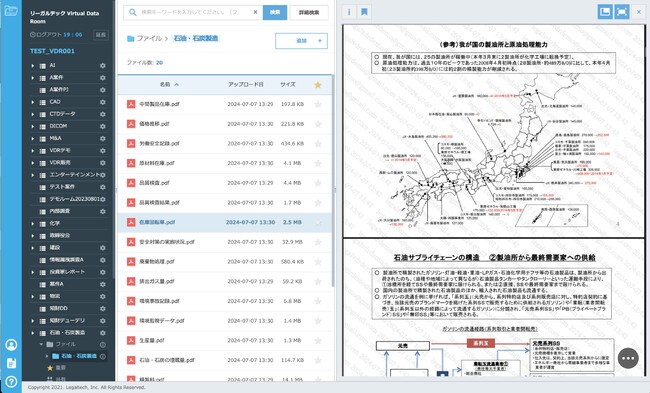Favorite the 4.1 MB file with its star

point(318,163)
